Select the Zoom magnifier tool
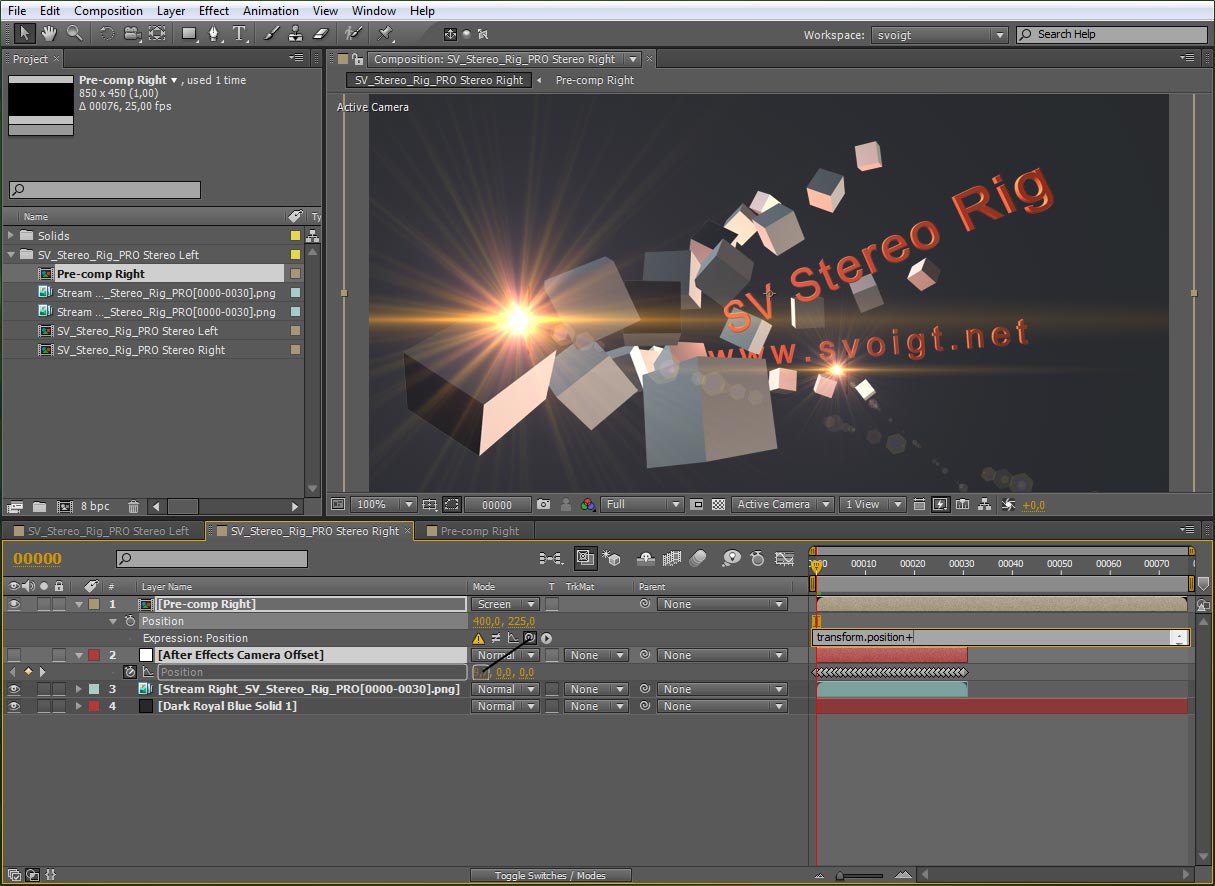1215x886 pixels. [74, 34]
